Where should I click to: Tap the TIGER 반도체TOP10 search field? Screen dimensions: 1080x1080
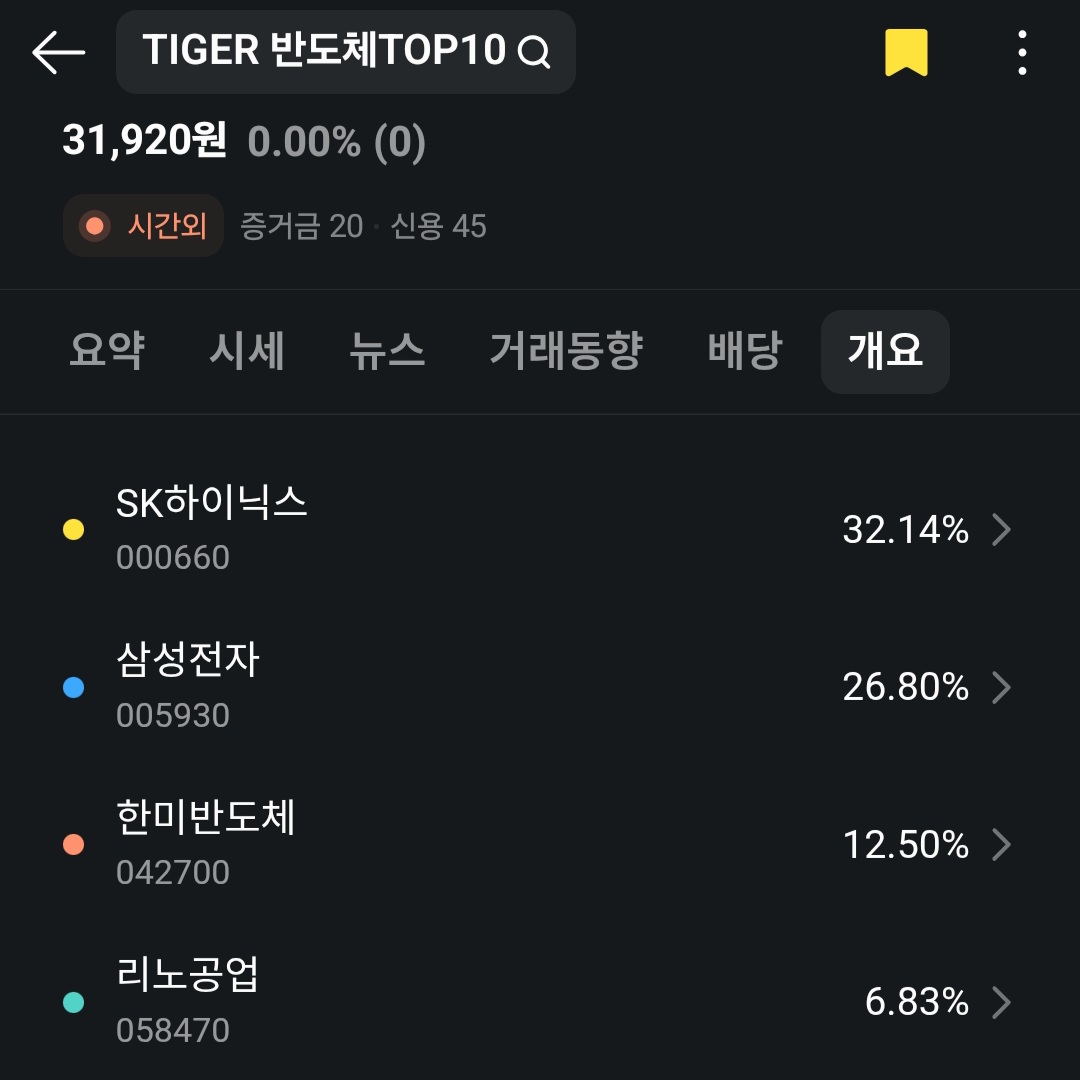point(325,52)
